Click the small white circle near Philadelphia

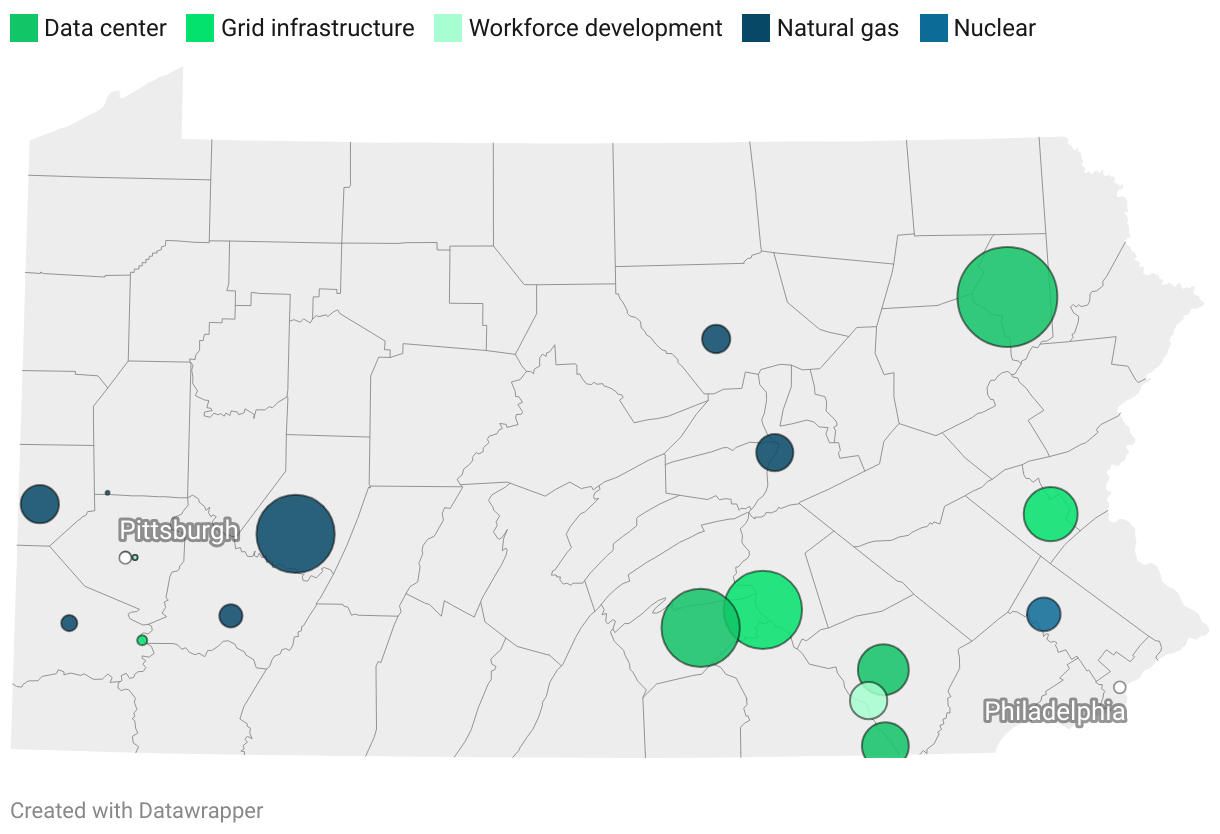pos(1120,687)
